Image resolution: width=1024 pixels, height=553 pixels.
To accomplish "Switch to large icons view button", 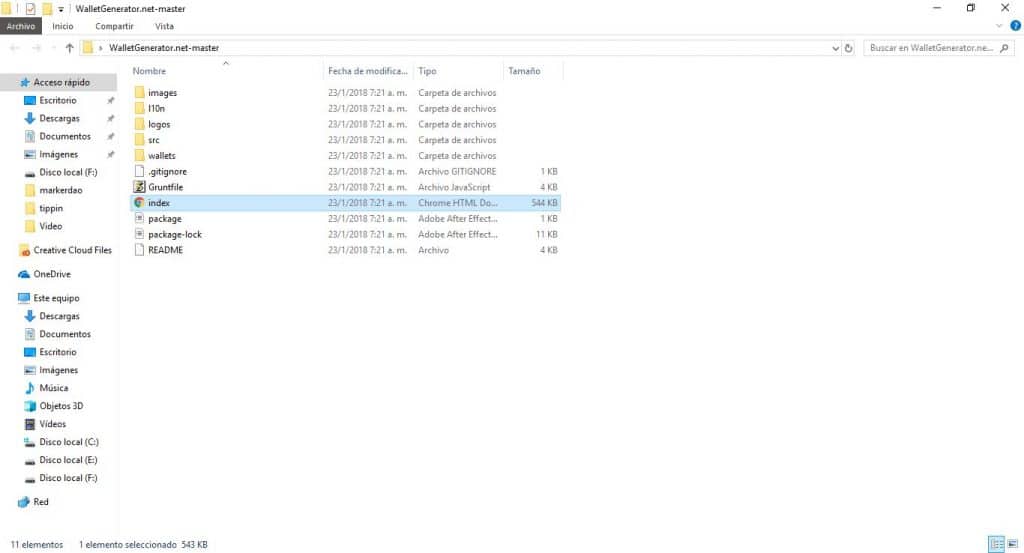I will coord(1013,544).
